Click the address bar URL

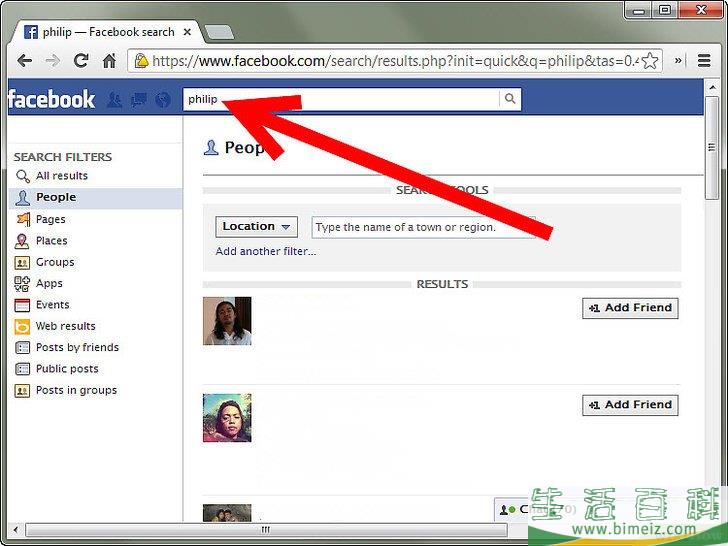point(395,61)
